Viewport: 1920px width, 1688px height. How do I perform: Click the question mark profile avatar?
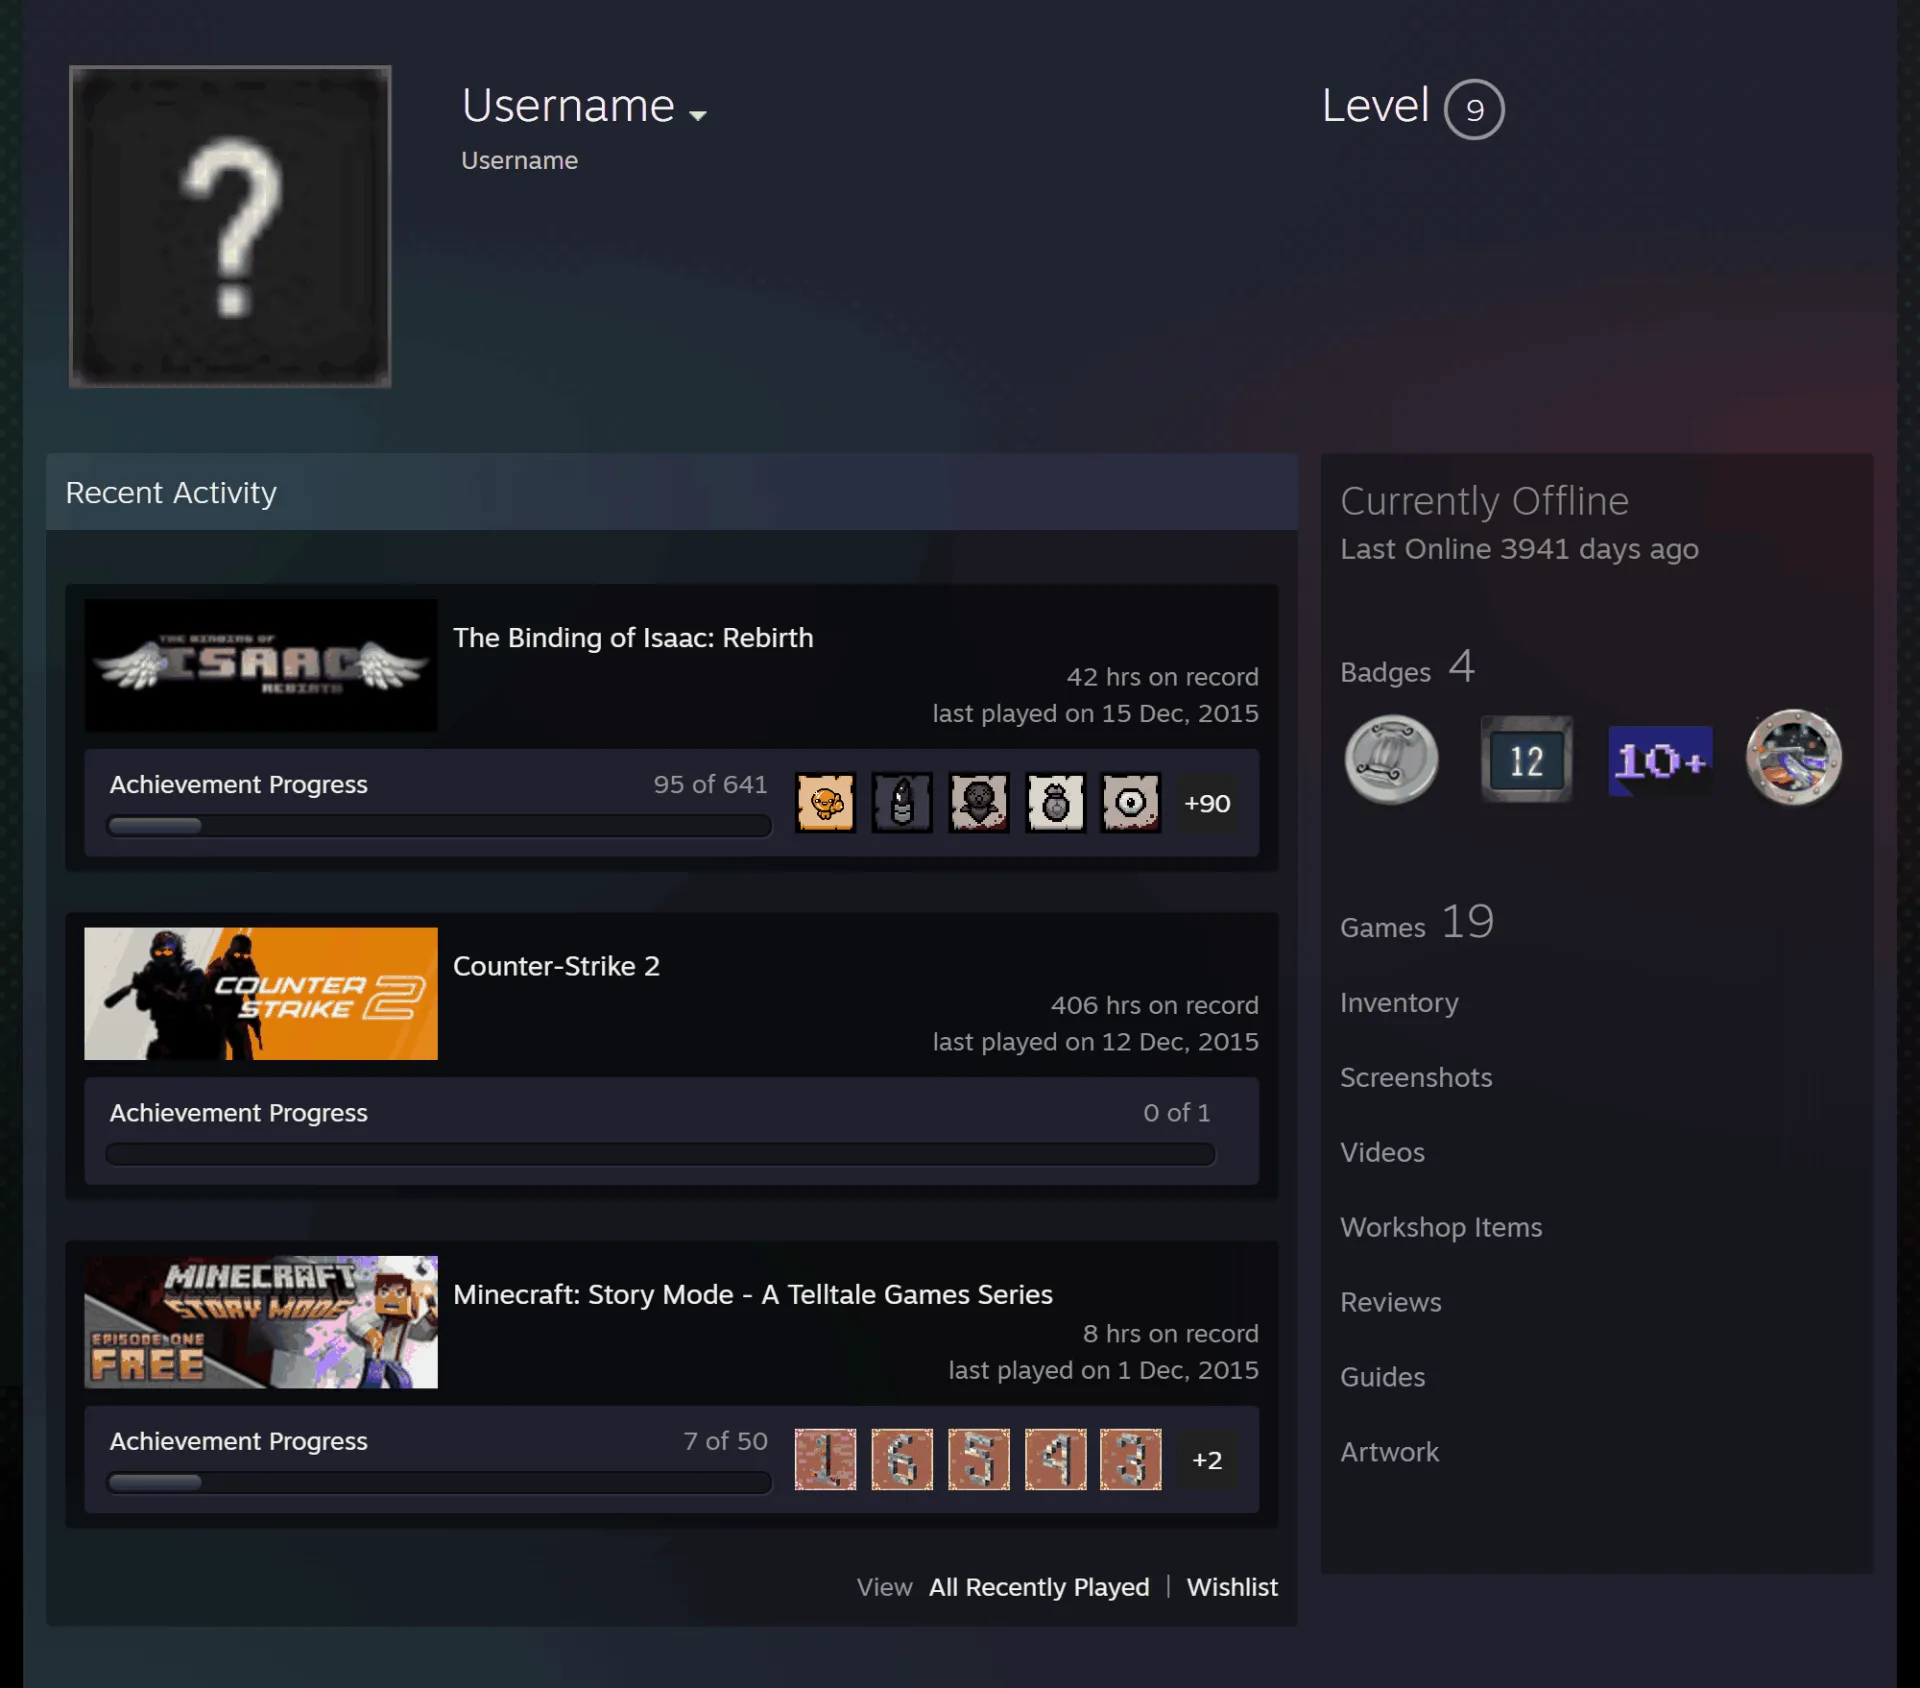pyautogui.click(x=230, y=226)
